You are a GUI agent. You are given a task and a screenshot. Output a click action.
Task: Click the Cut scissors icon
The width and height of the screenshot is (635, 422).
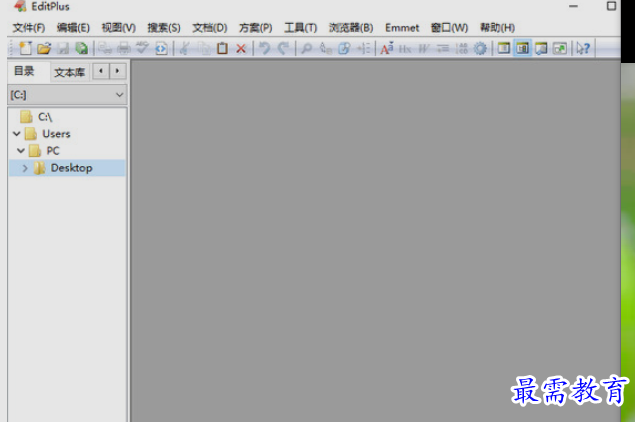coord(185,49)
